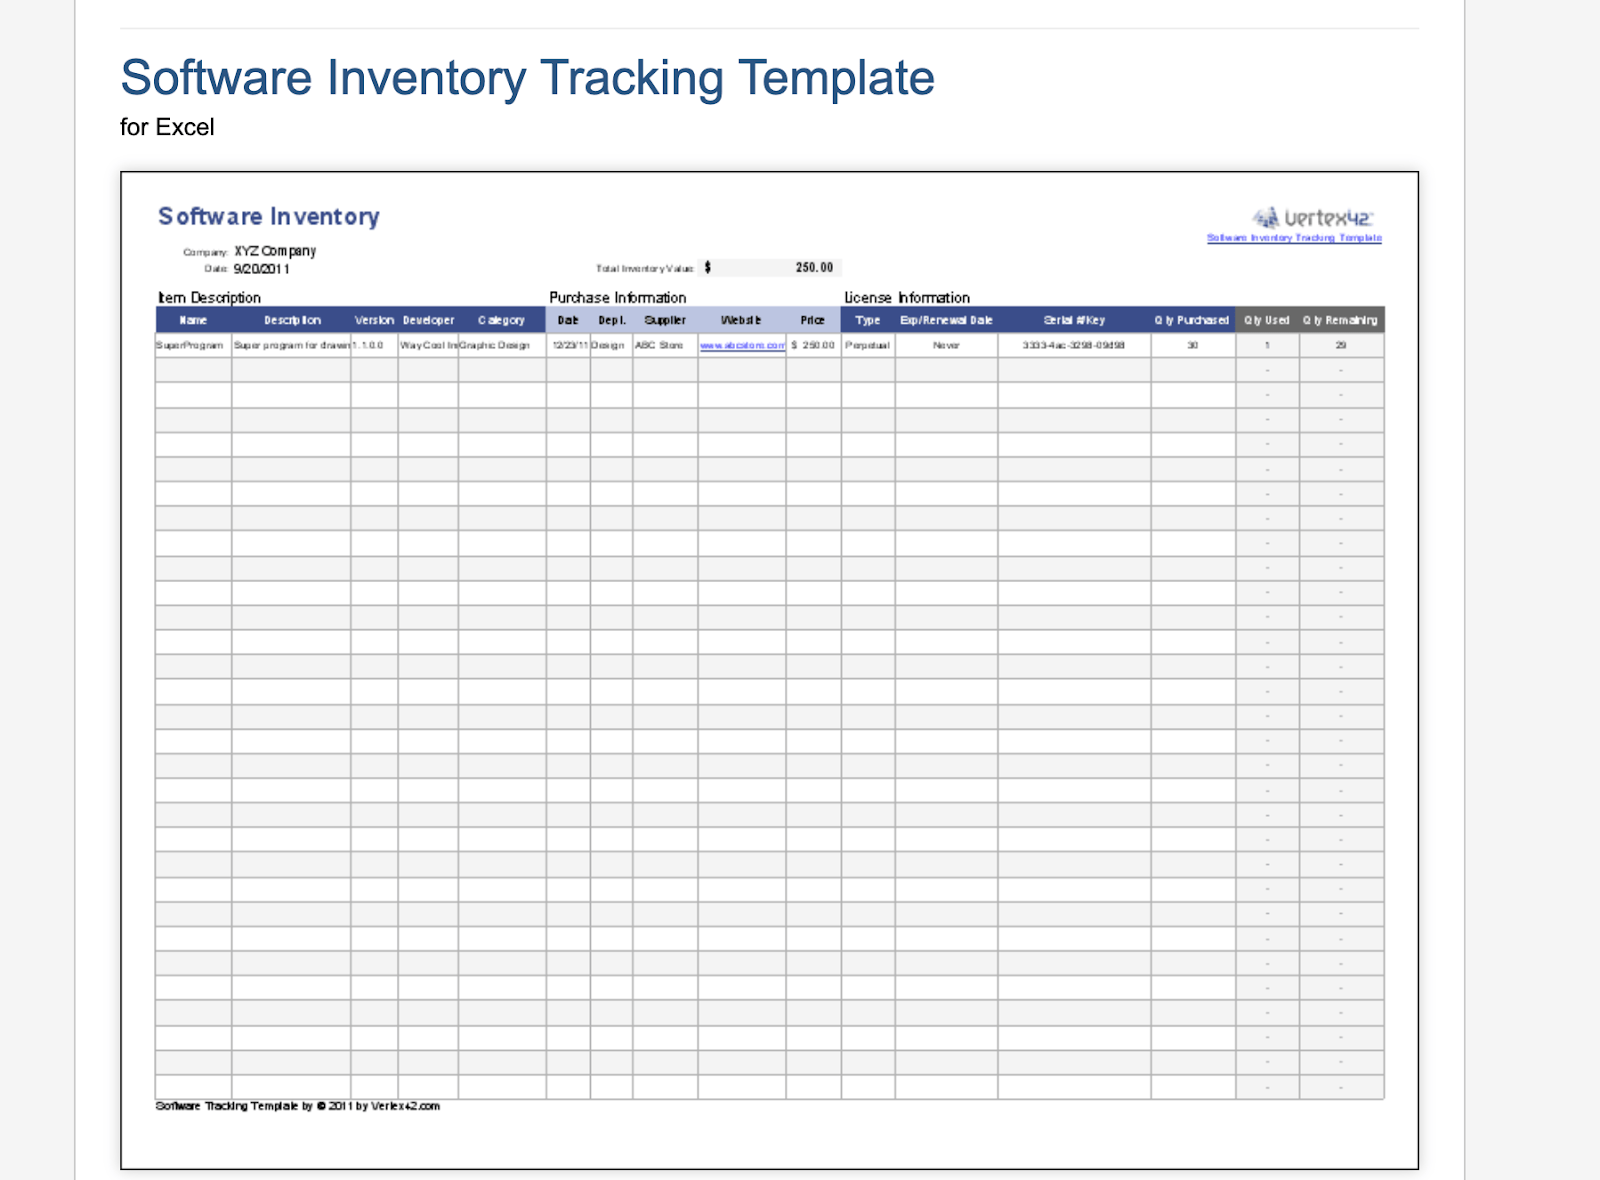Select the Perpetual license type cell
Screen dimensions: 1600x1180
pyautogui.click(x=868, y=345)
